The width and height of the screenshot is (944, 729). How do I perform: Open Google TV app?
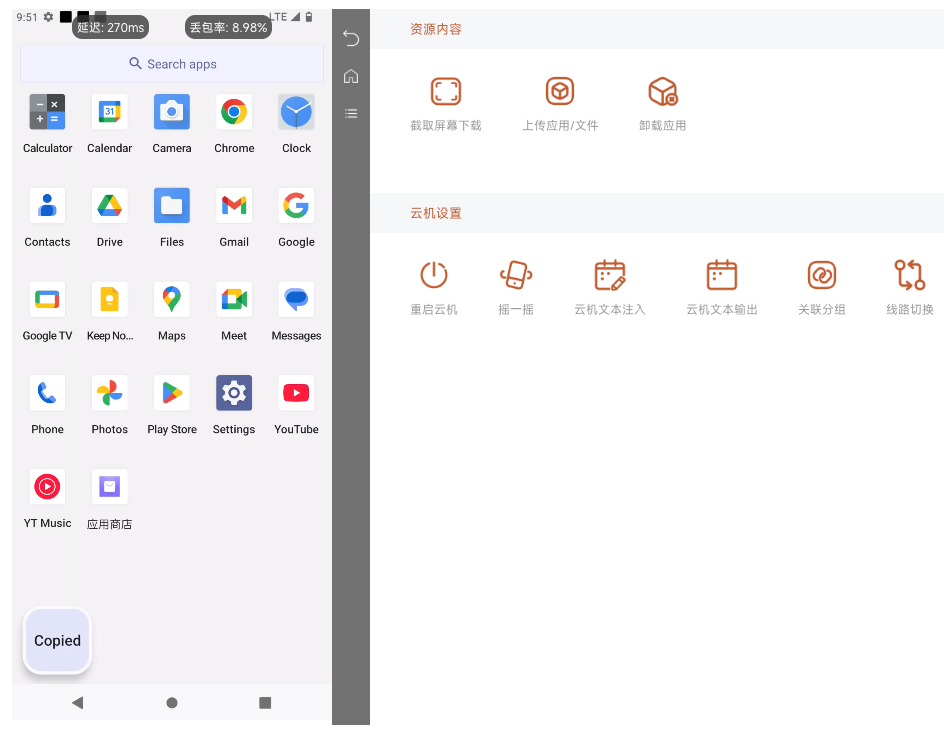(x=48, y=299)
